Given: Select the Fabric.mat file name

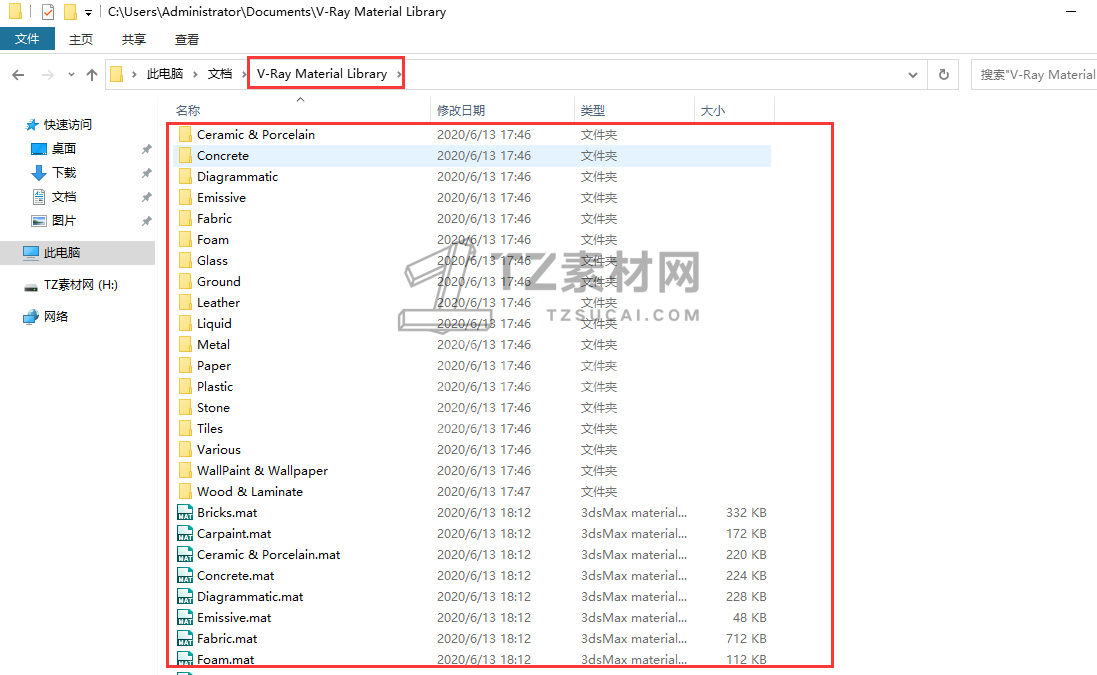Looking at the screenshot, I should click(227, 639).
